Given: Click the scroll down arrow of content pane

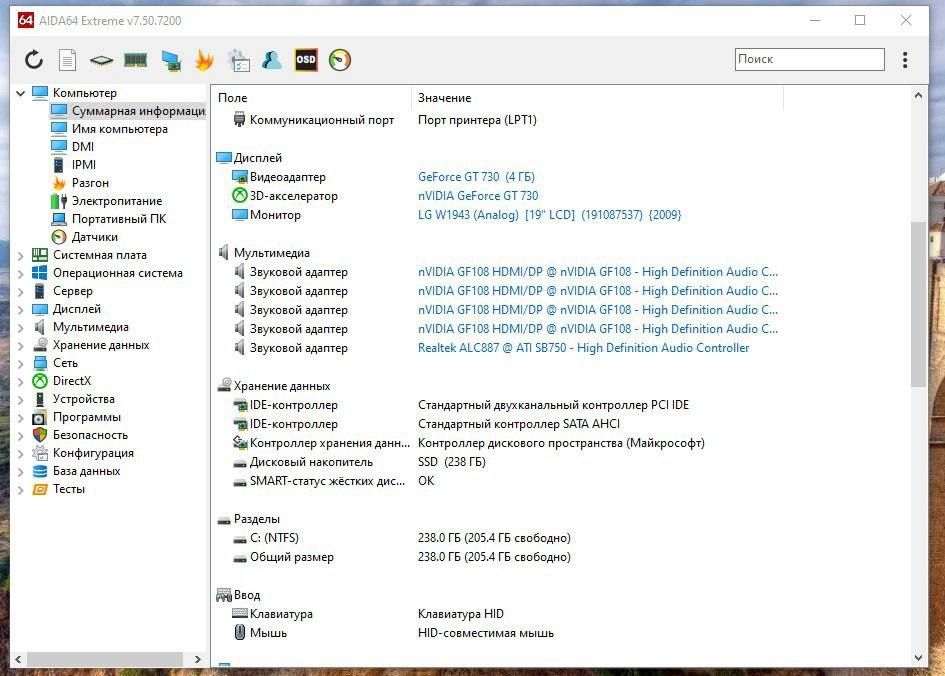Looking at the screenshot, I should coord(918,658).
